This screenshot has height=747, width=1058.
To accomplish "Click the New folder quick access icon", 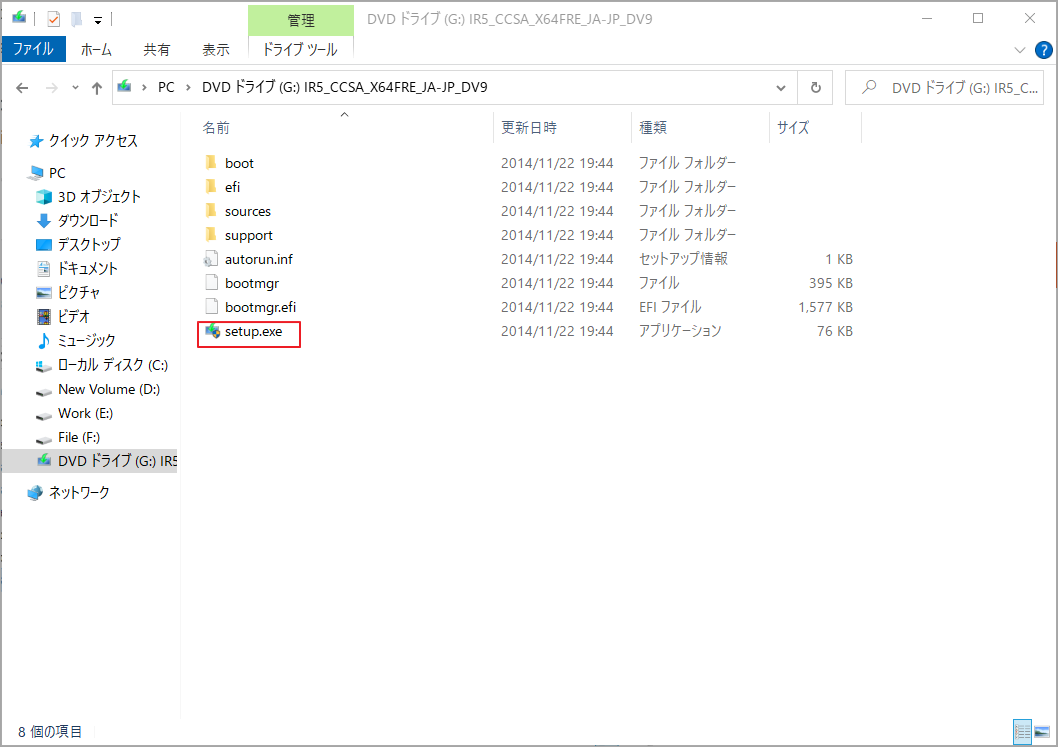I will 76,19.
